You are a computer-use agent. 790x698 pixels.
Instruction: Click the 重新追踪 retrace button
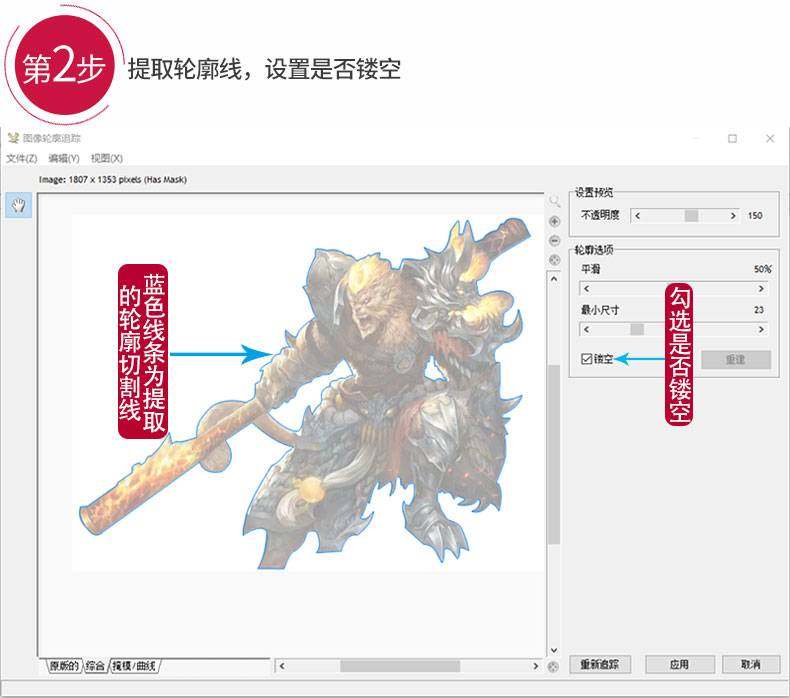pos(600,665)
